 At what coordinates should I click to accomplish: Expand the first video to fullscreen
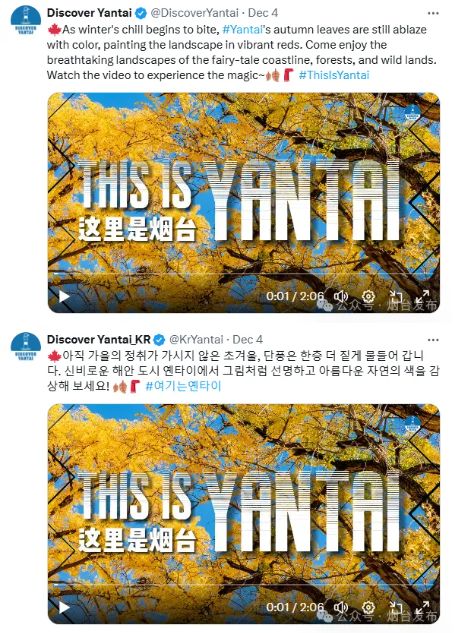[x=422, y=297]
